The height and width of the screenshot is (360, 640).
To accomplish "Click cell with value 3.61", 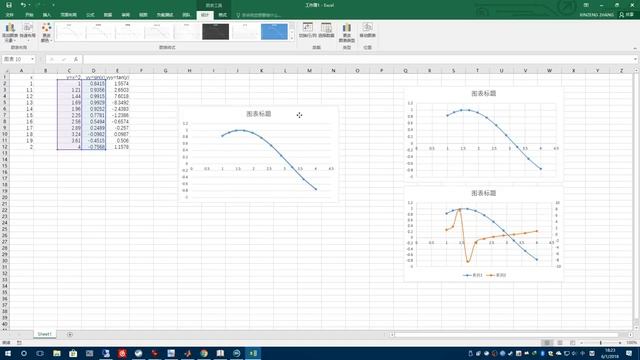I will coord(69,141).
